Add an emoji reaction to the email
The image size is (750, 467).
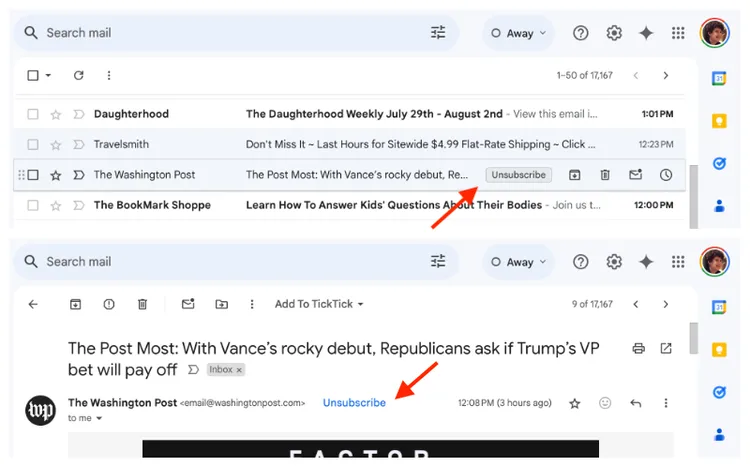pos(604,403)
